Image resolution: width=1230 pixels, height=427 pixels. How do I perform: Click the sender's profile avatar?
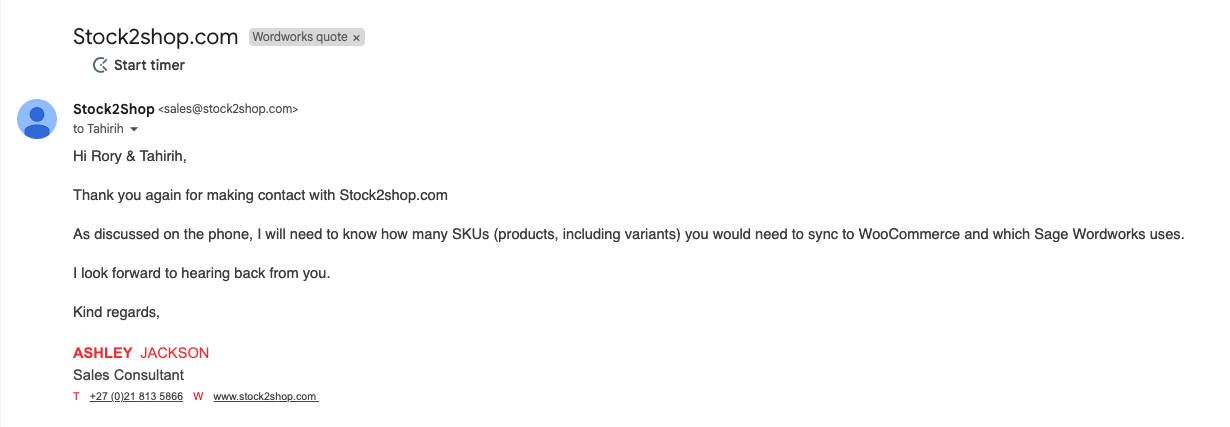click(x=37, y=119)
